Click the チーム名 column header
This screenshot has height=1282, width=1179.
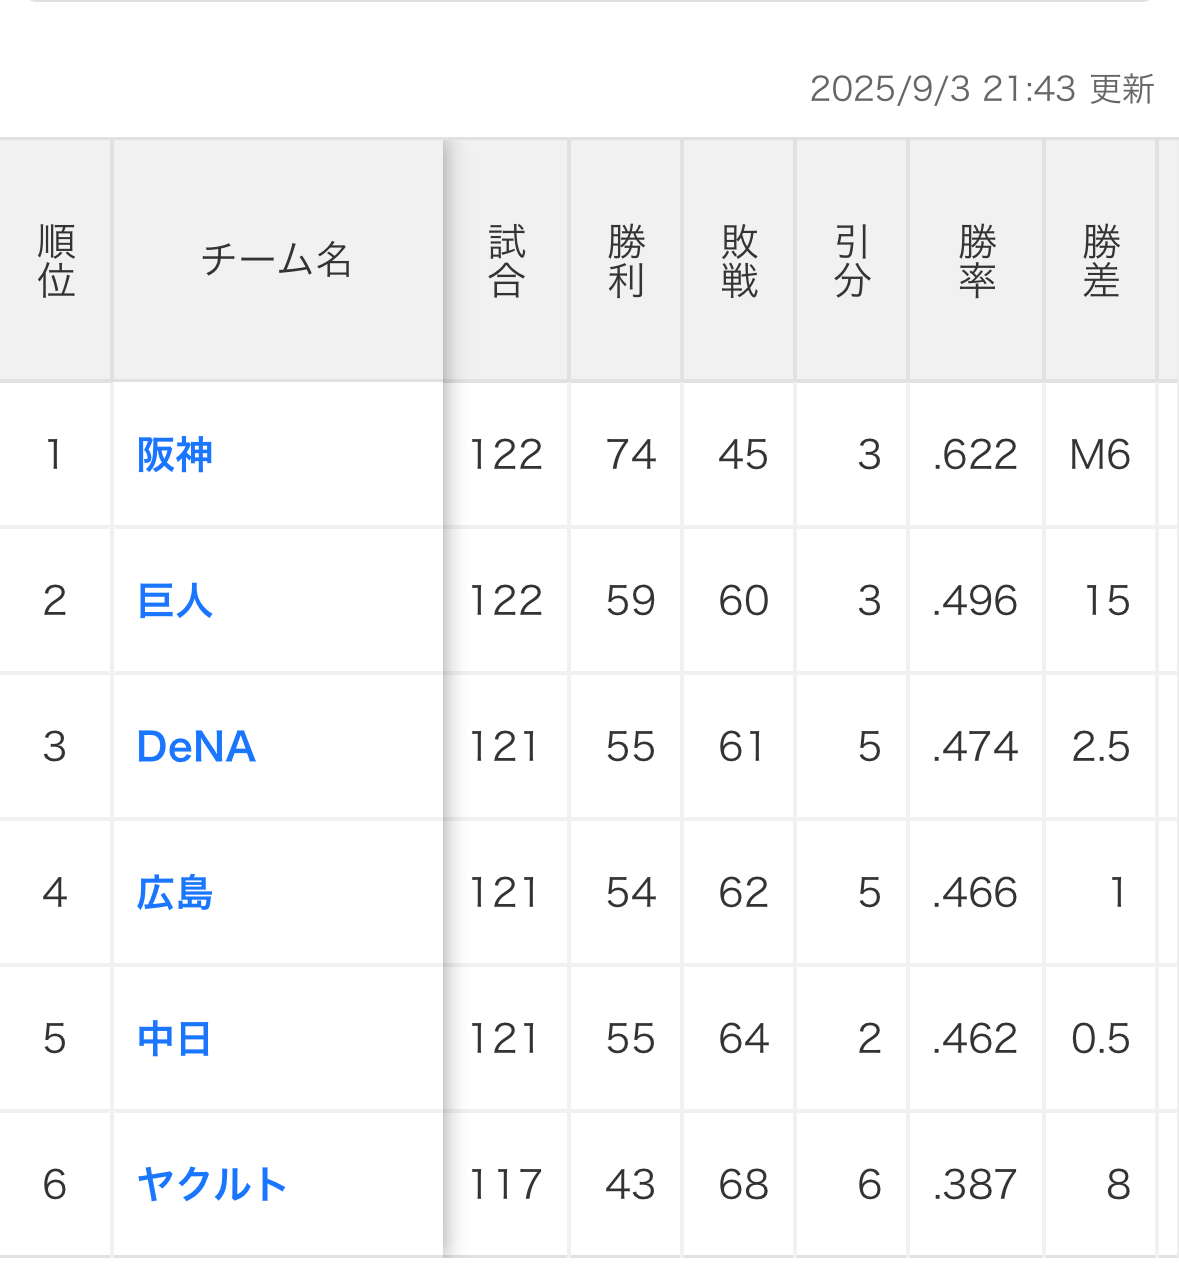tap(277, 261)
